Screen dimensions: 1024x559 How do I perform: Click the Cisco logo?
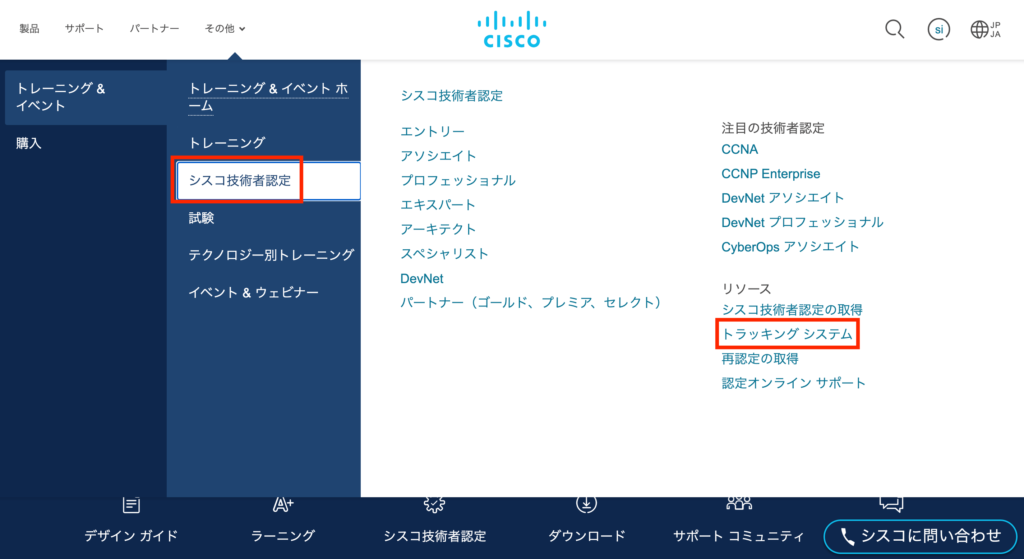pyautogui.click(x=512, y=29)
